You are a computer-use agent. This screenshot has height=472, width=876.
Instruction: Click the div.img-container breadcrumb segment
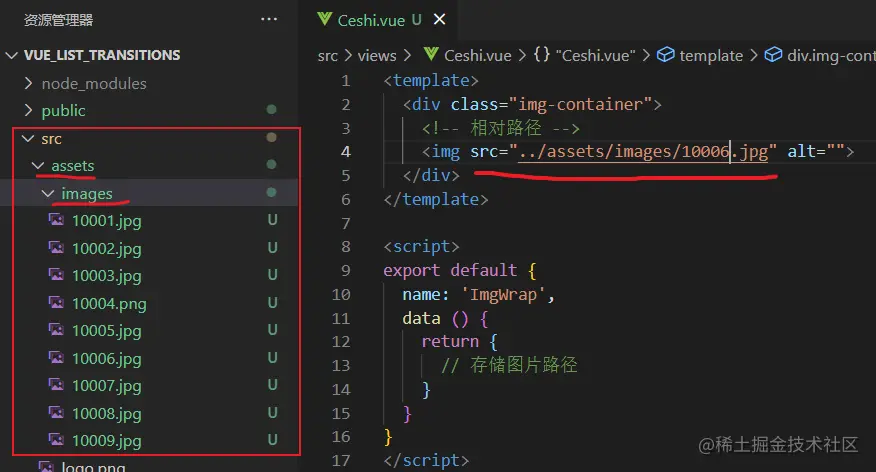(x=831, y=56)
